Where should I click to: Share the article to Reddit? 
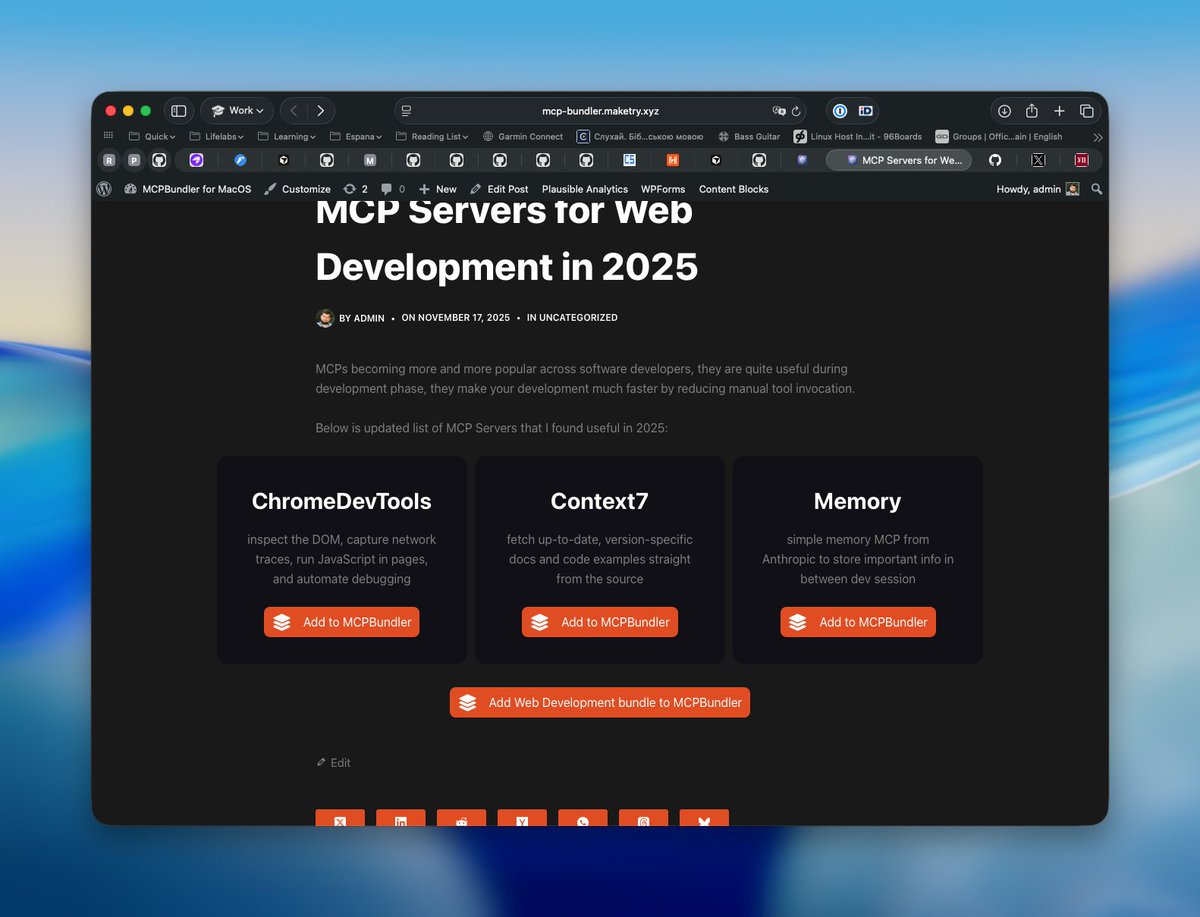pyautogui.click(x=461, y=821)
